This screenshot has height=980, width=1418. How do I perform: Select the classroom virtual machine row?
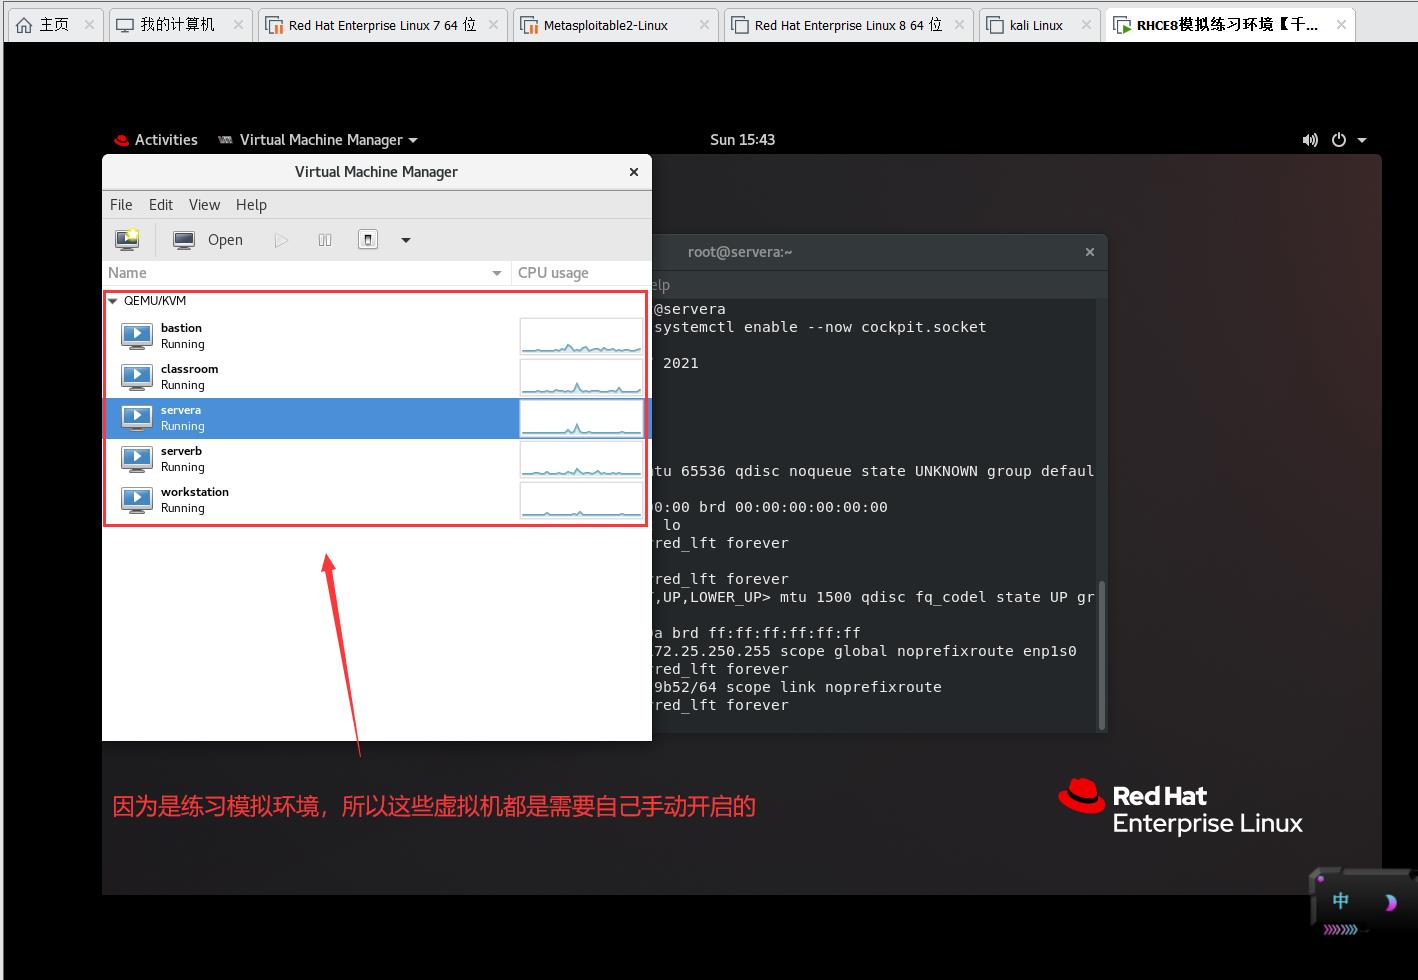pos(376,377)
